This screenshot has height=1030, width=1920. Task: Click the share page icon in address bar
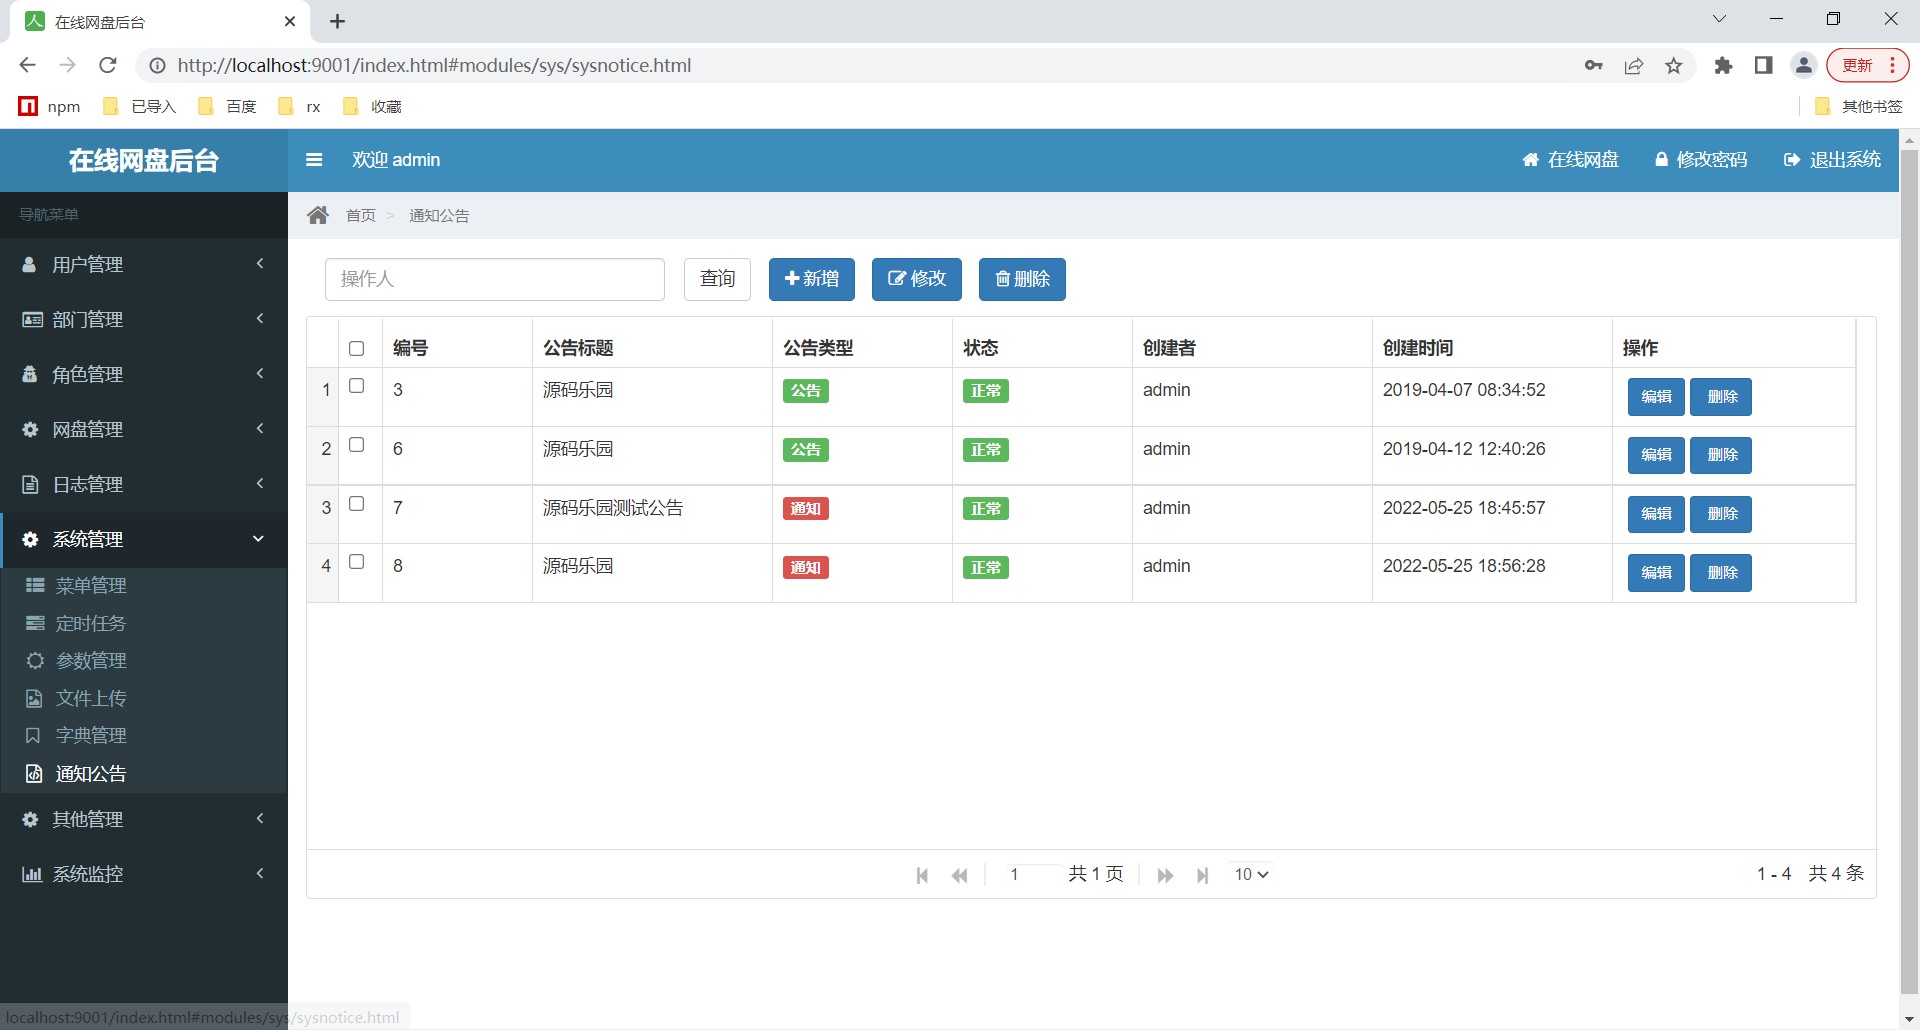tap(1634, 66)
